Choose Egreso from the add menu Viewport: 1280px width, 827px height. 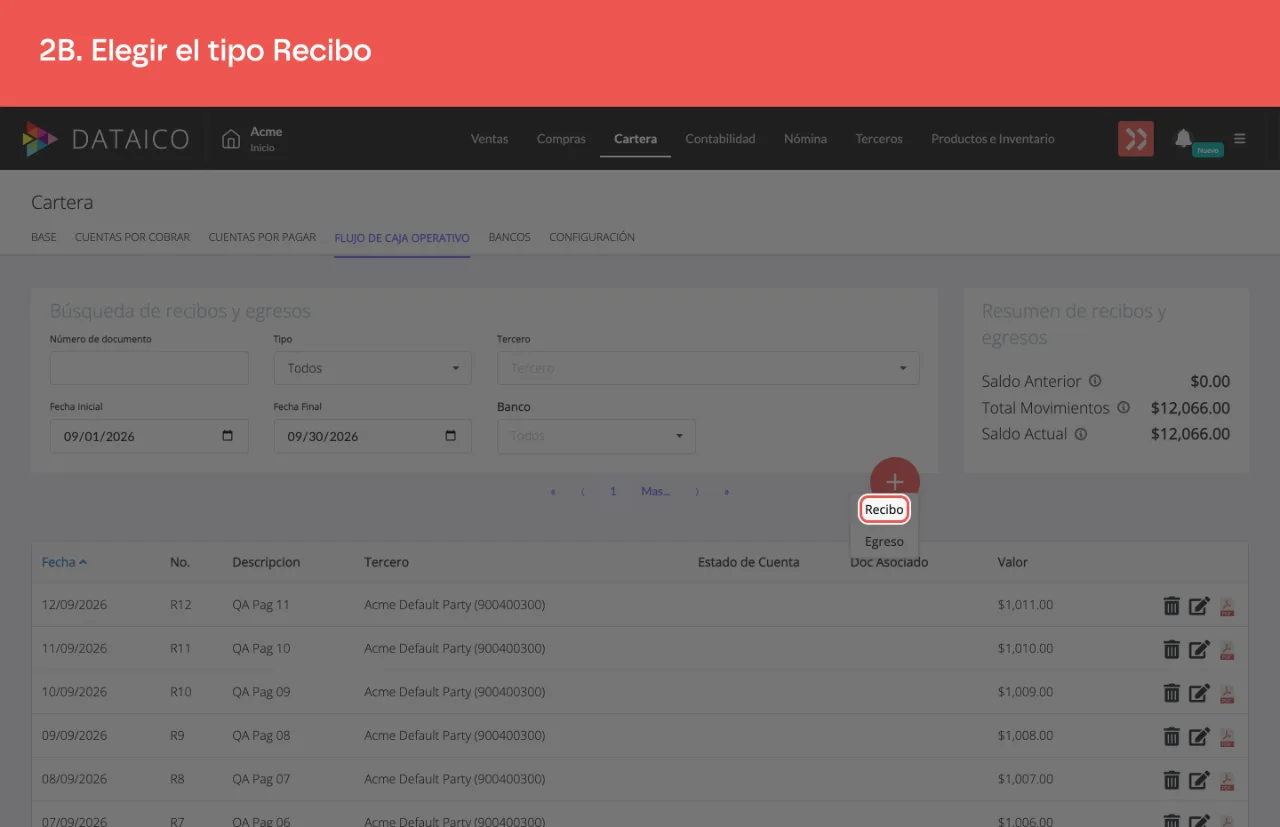pyautogui.click(x=884, y=542)
